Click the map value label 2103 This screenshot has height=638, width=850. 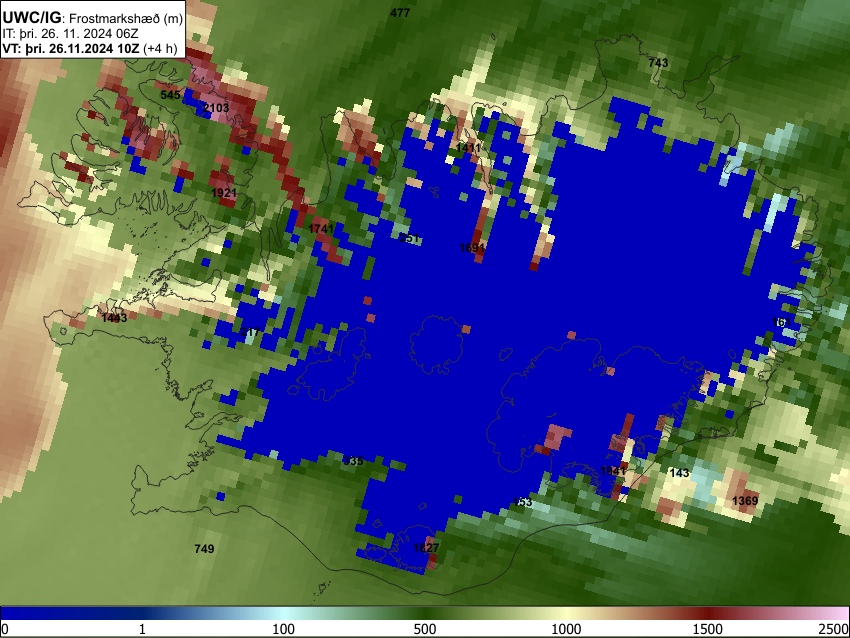[216, 108]
